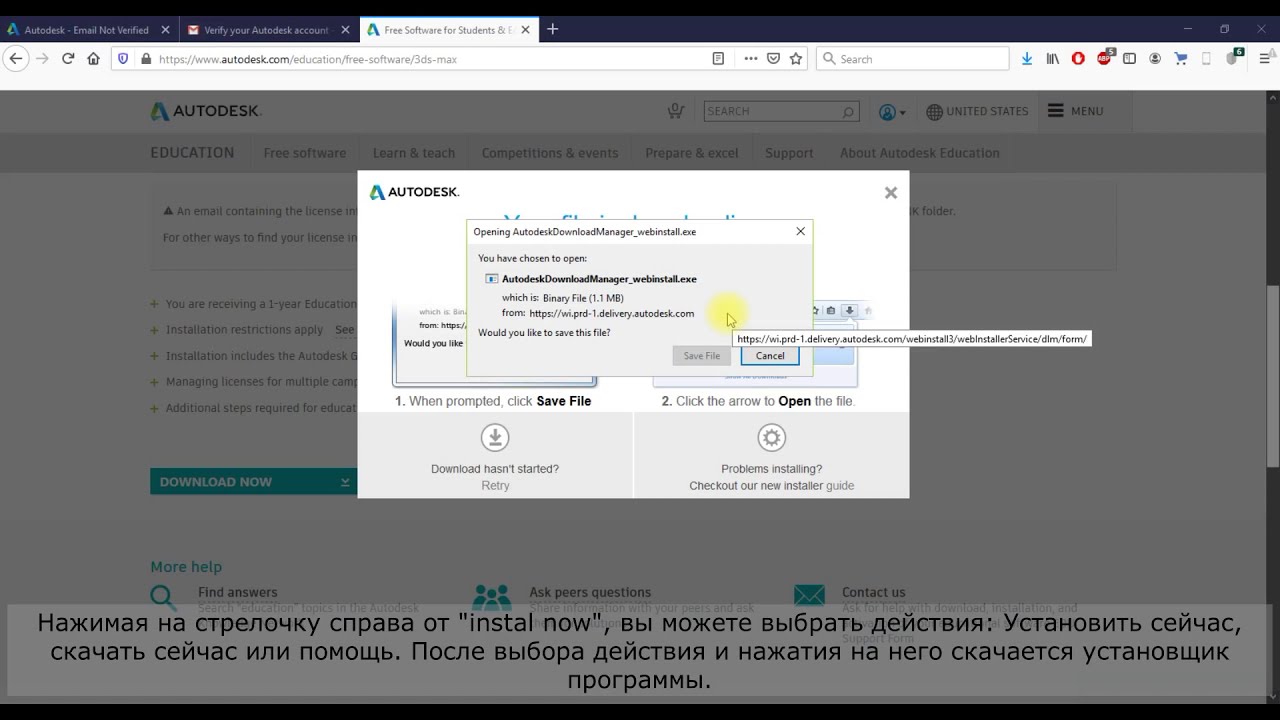Click the Autodesk logo on the page header
The image size is (1280, 720).
click(206, 111)
